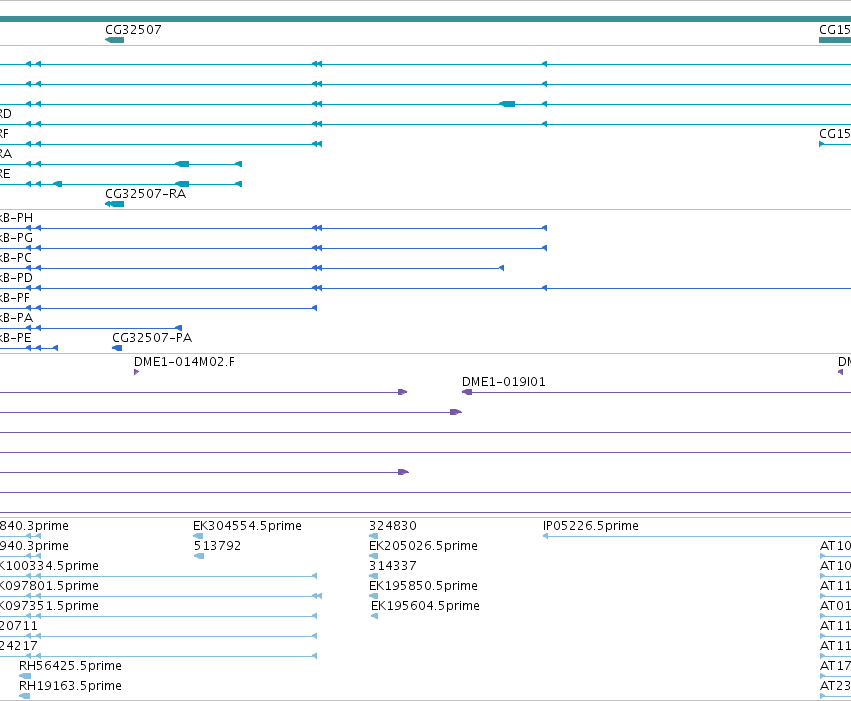Image resolution: width=851 pixels, height=701 pixels.
Task: Select the lone exon block on the third transcript
Action: point(507,104)
